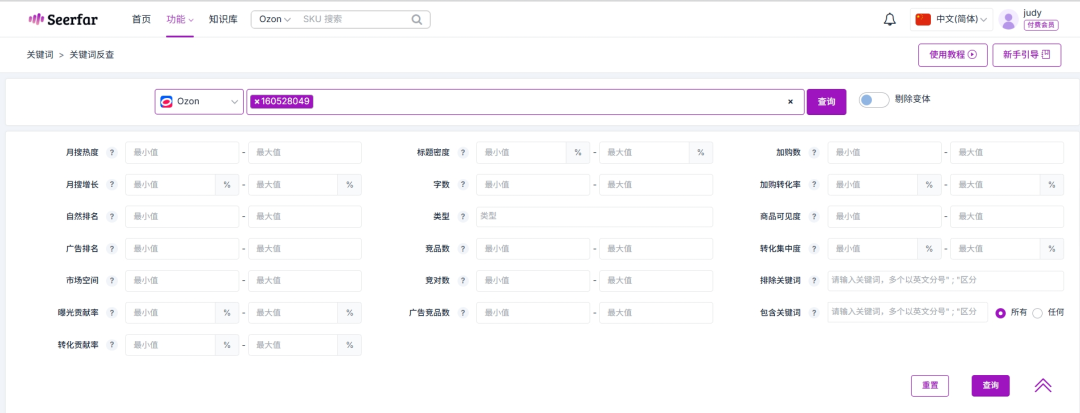Click the 重置 button
This screenshot has height=413, width=1080.
[x=929, y=385]
